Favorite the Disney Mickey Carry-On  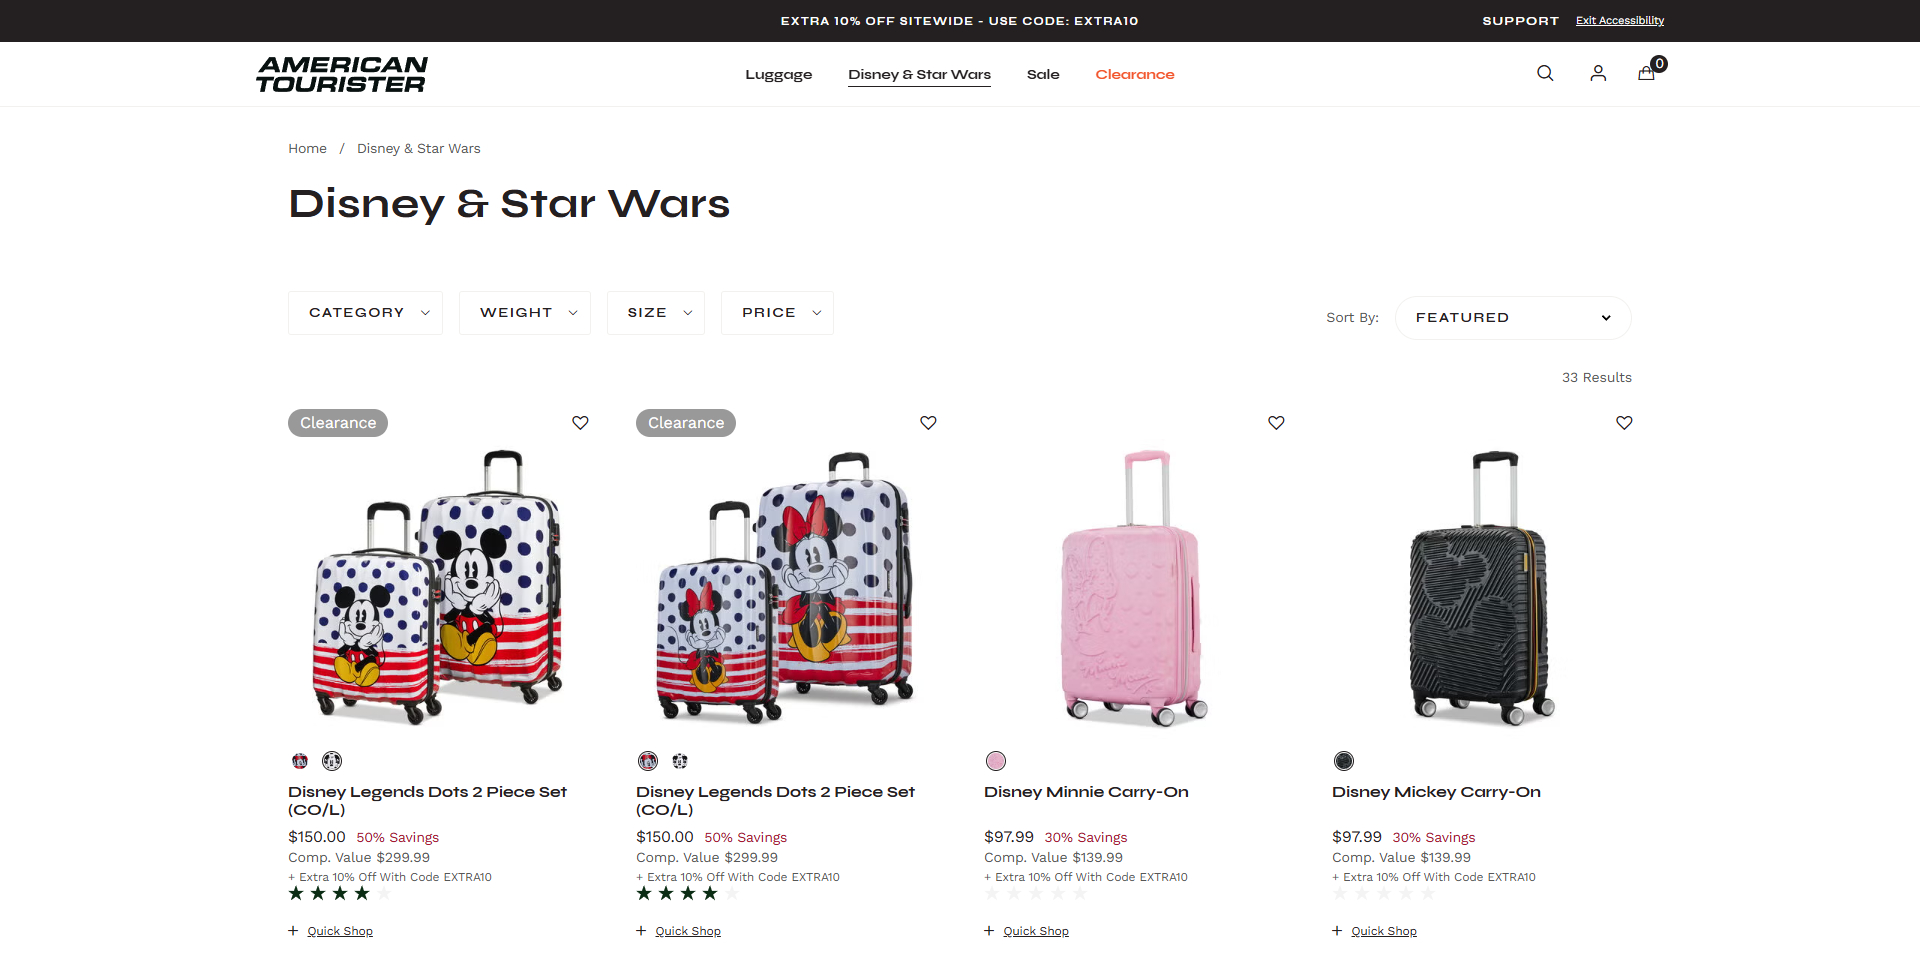[x=1623, y=423]
